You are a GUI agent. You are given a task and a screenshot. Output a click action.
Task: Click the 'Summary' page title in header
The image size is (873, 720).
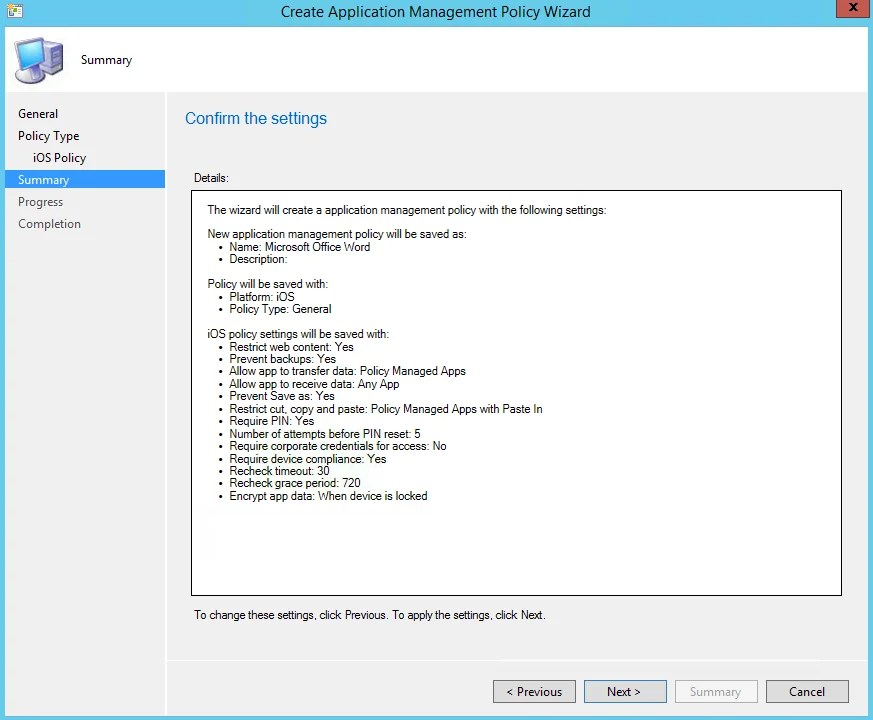106,60
